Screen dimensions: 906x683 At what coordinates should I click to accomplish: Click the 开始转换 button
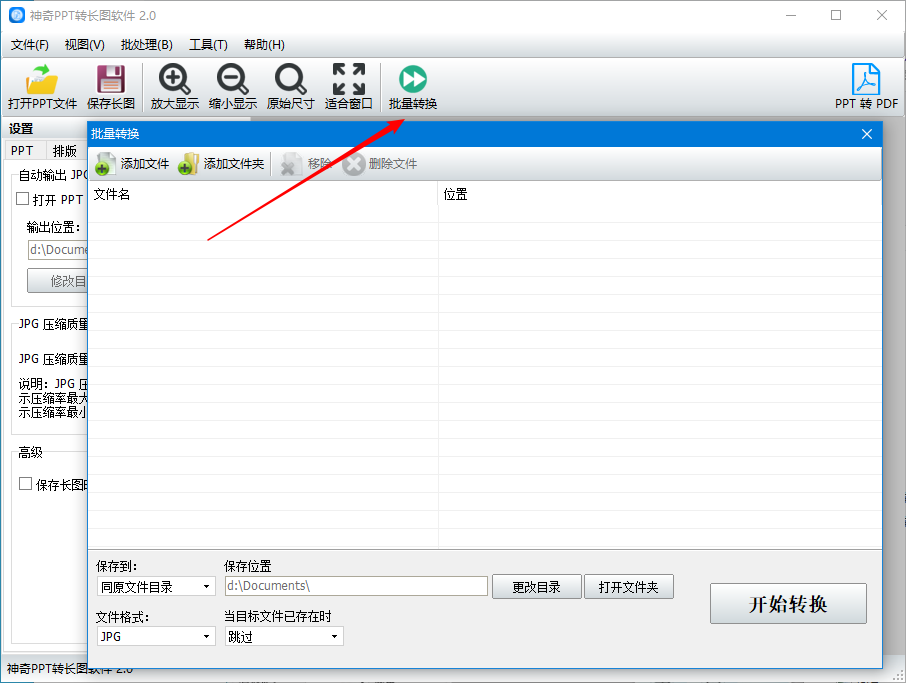coord(788,603)
